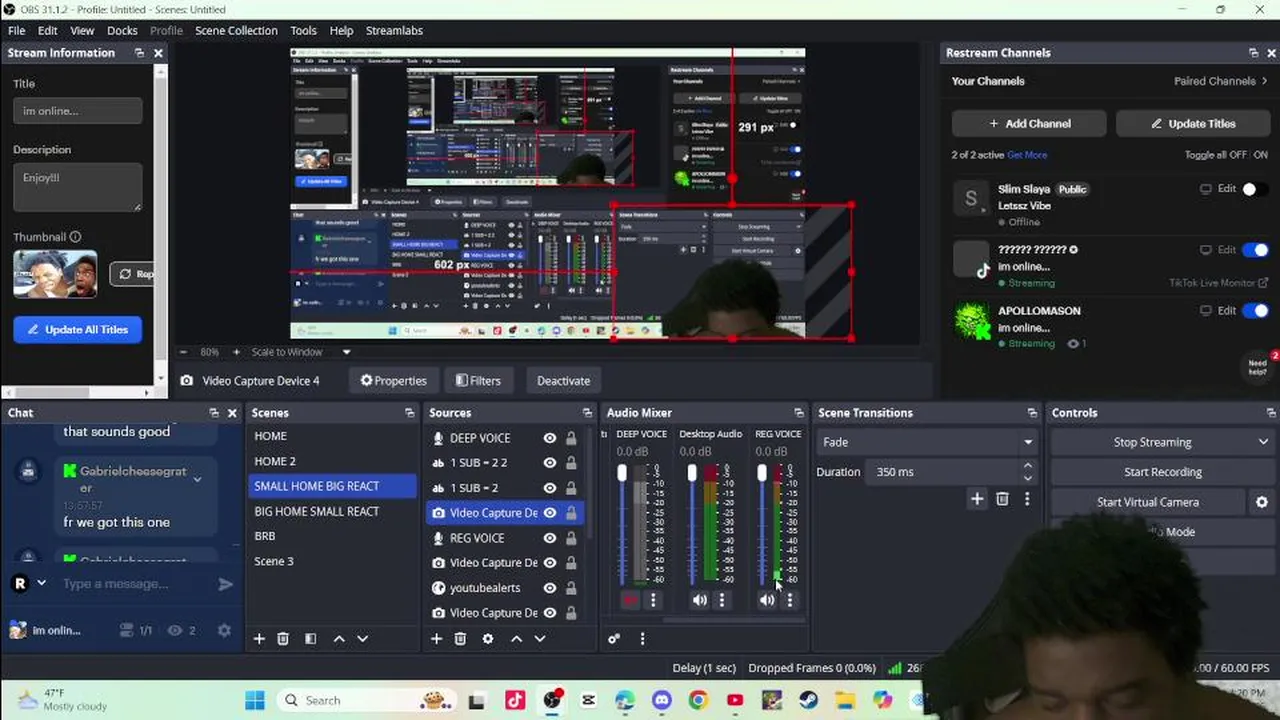
Task: Toggle visibility of DEEP VOICE source
Action: (549, 438)
